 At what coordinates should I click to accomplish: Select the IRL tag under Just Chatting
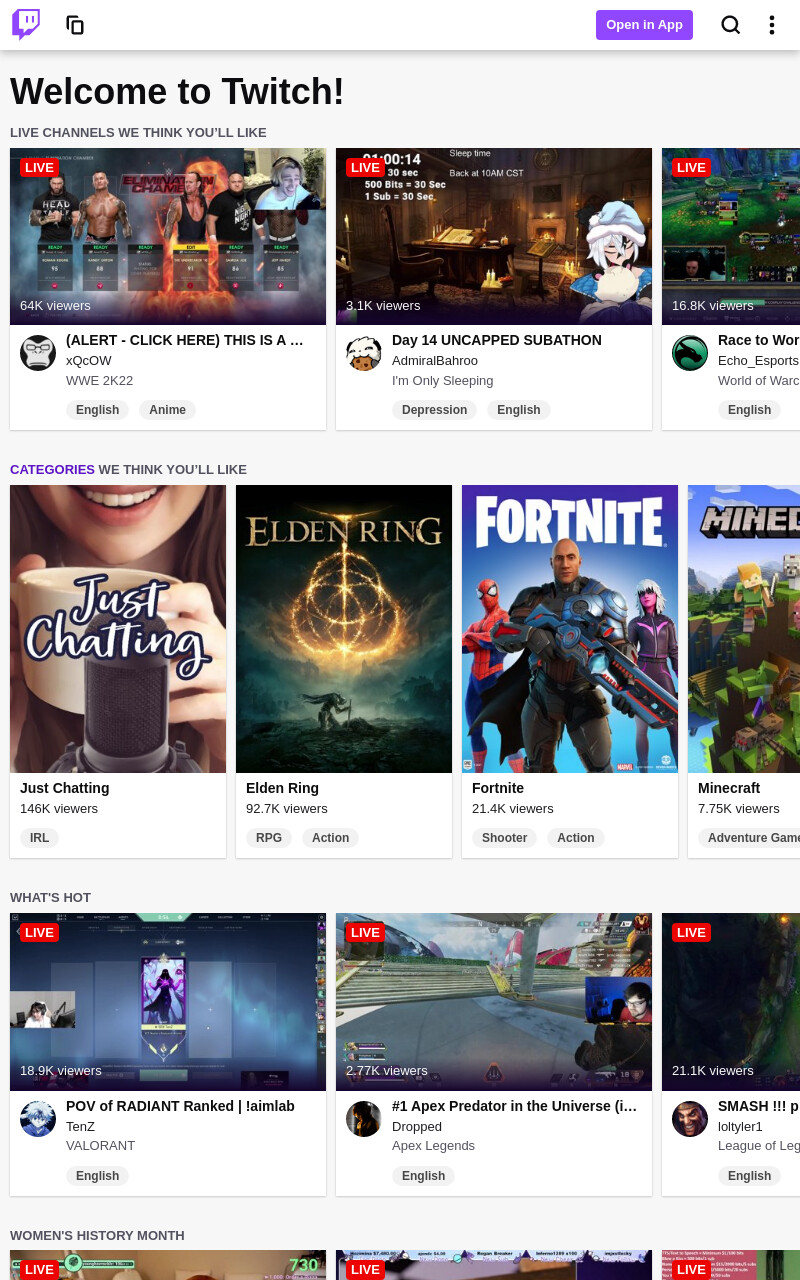[39, 838]
